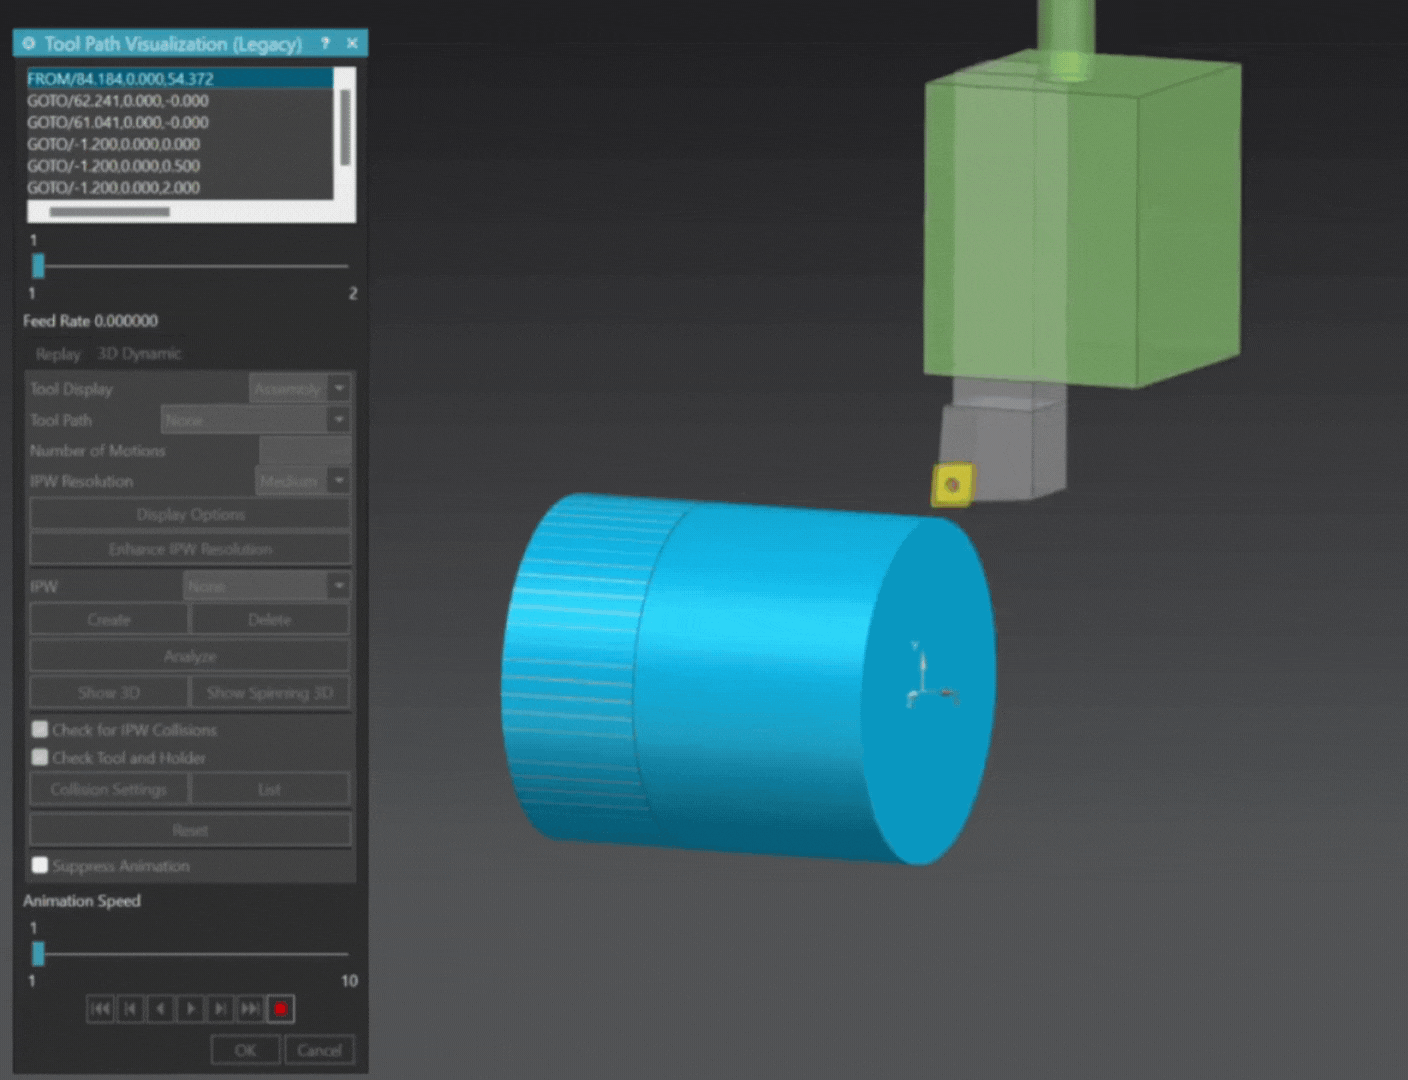Click the red Stop button
The image size is (1408, 1080).
(281, 1009)
